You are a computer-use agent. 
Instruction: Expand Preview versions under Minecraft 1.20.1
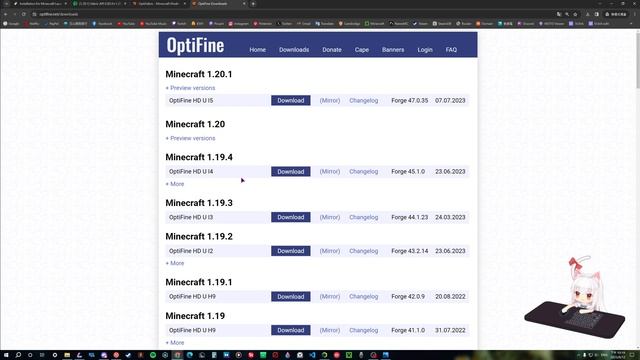190,88
